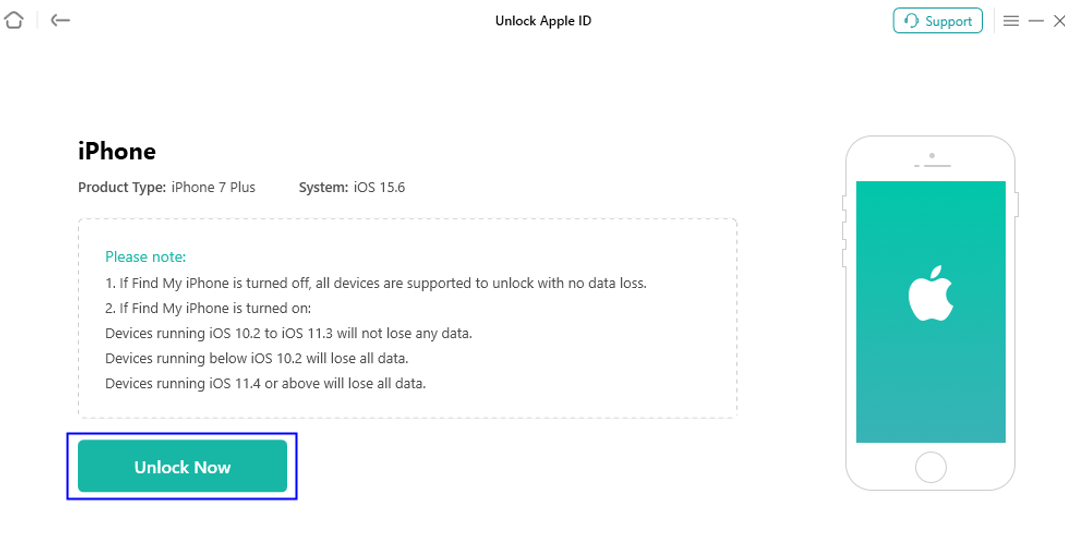The image size is (1075, 543).
Task: Click the iPhone device name heading
Action: tap(117, 151)
